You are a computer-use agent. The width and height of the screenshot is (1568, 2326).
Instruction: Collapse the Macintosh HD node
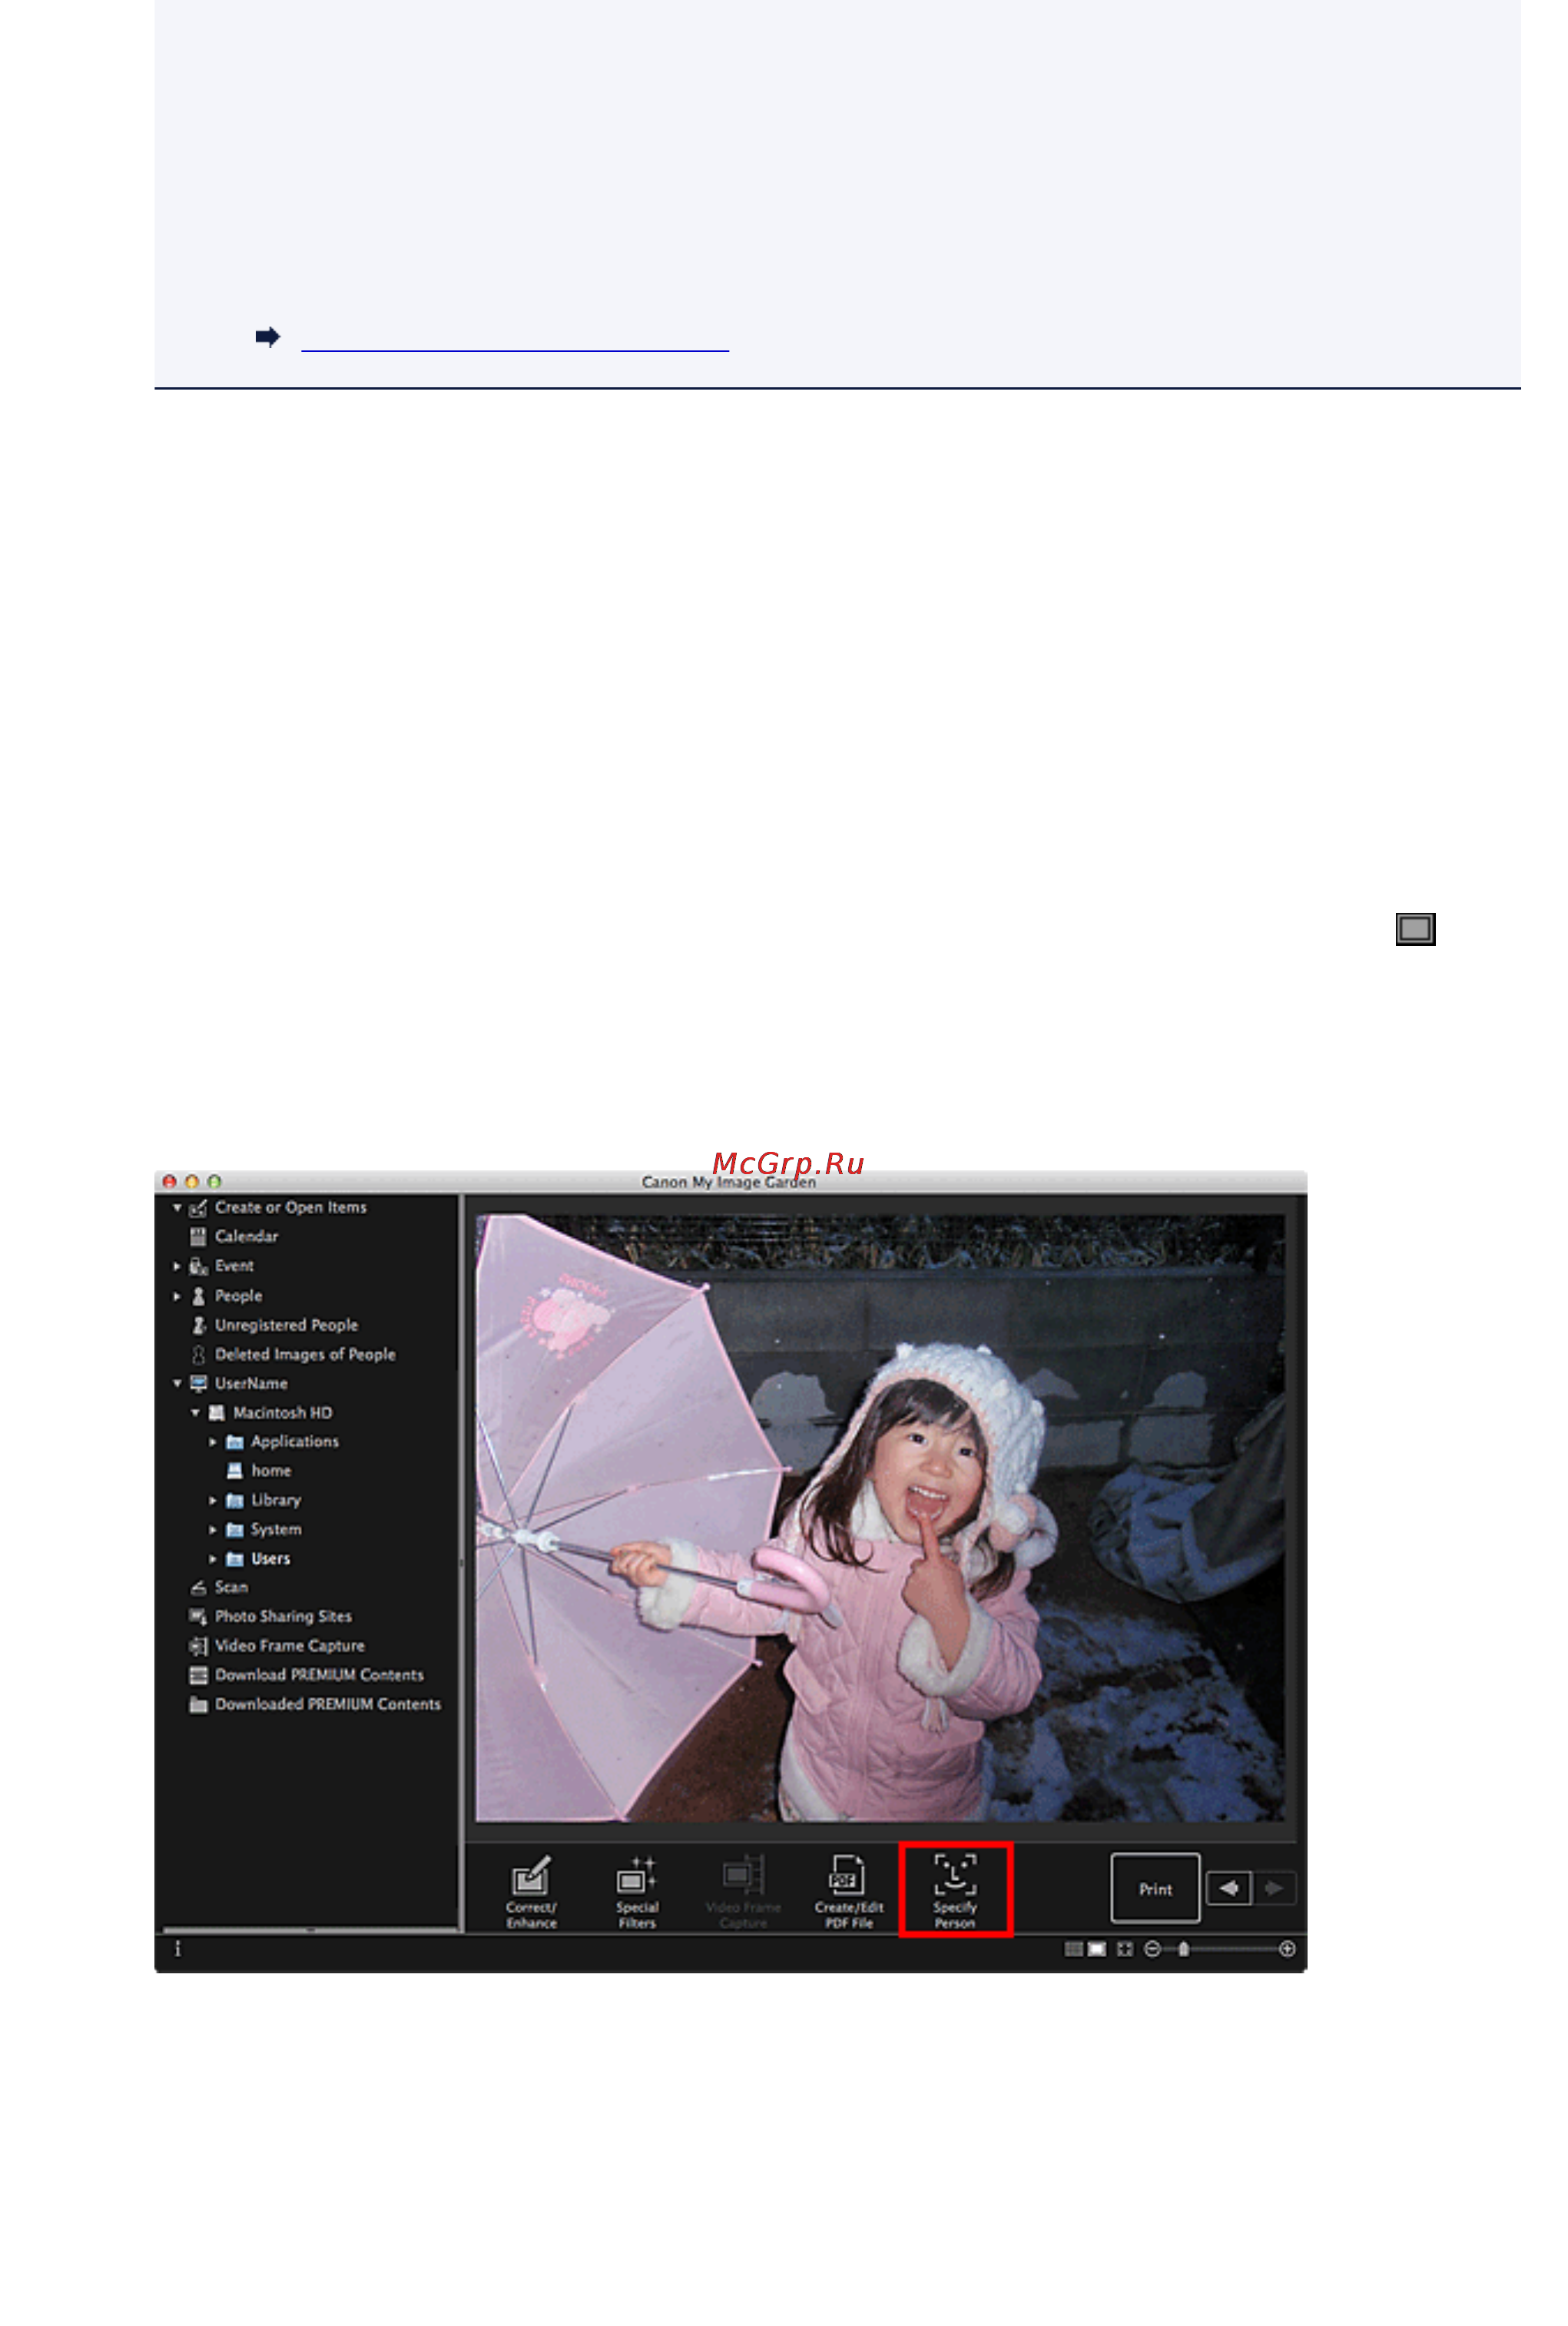point(195,1412)
